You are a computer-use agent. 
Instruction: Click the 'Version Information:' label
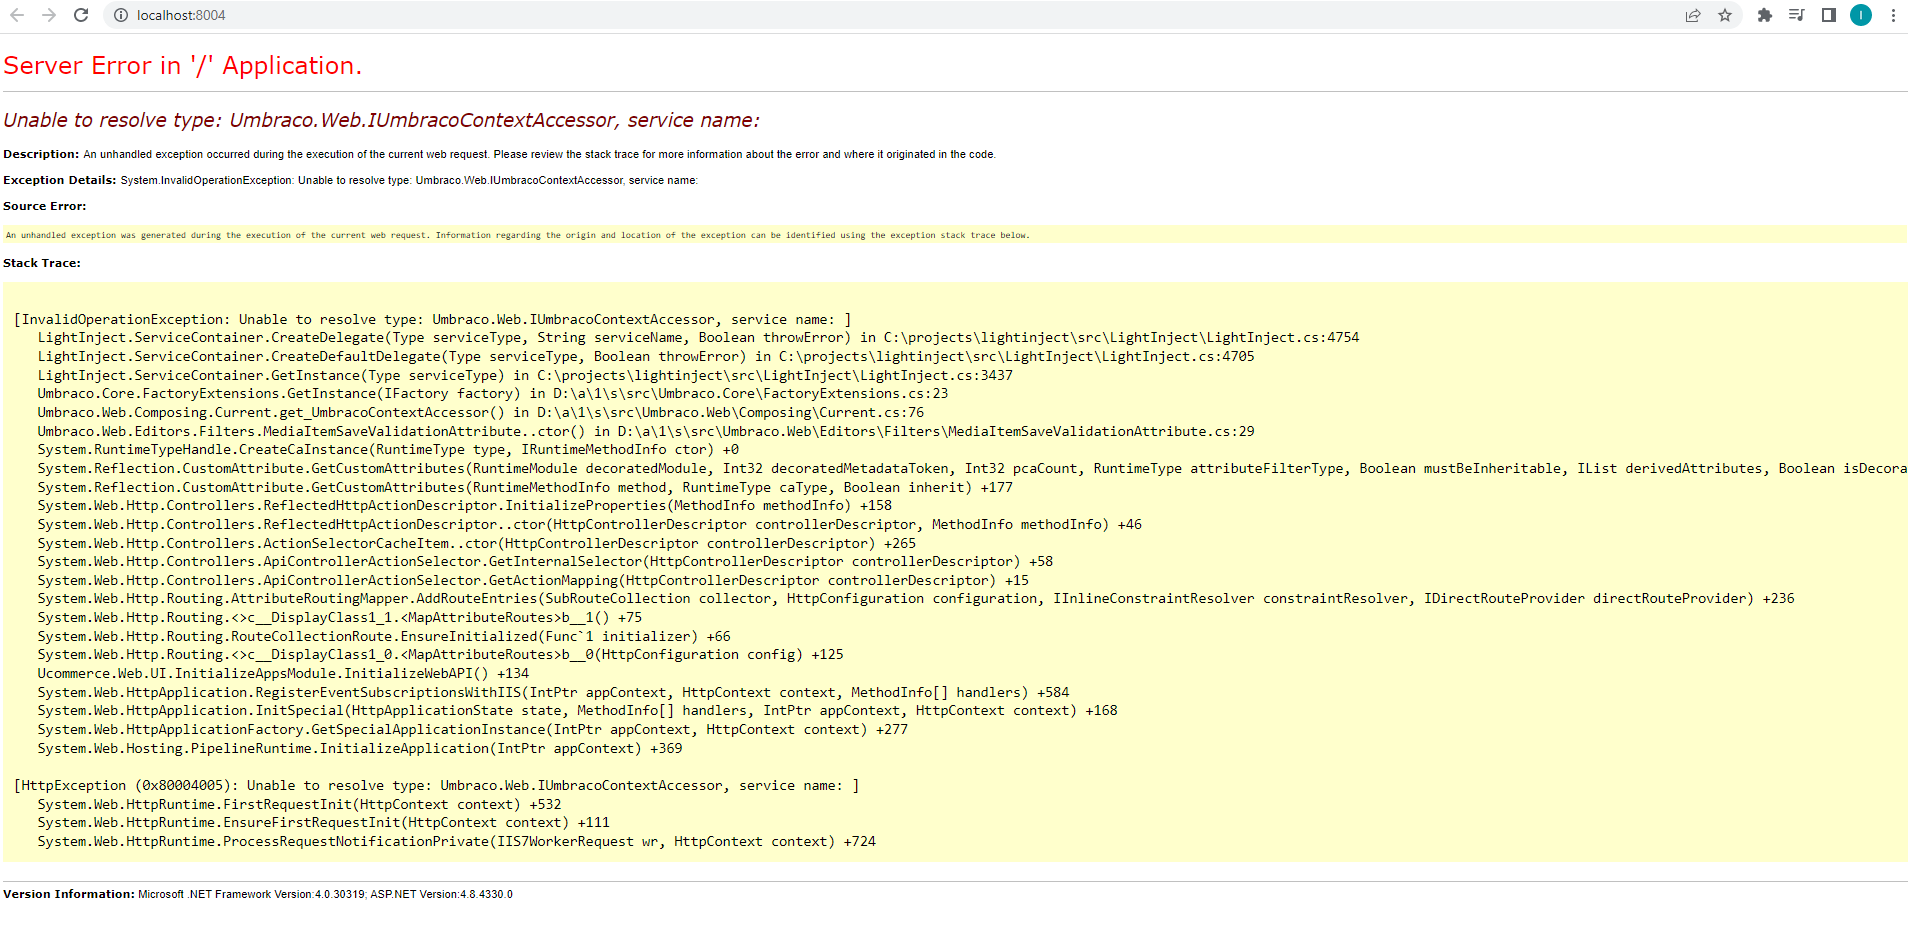69,894
